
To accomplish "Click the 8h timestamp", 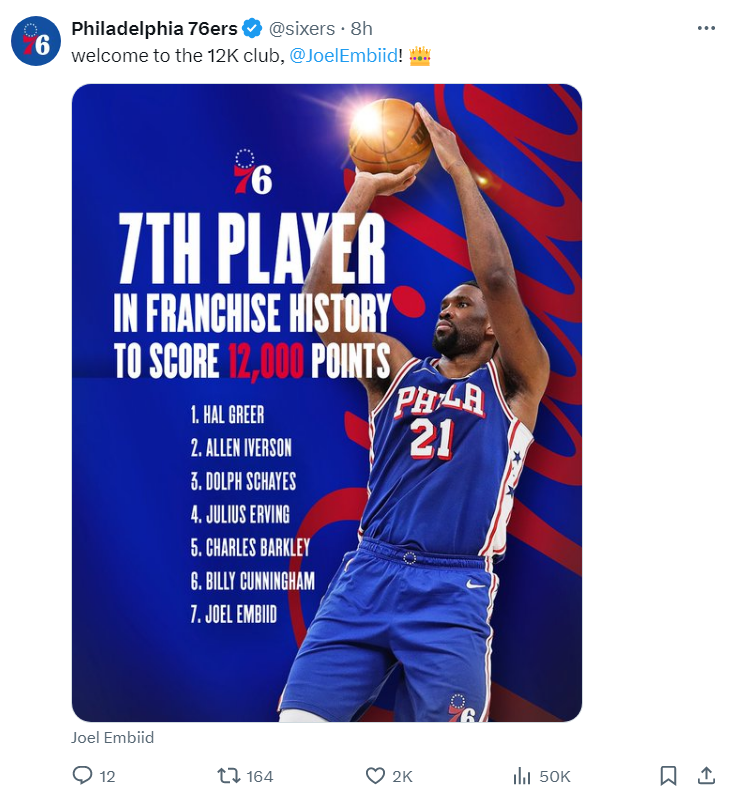I will click(x=362, y=29).
